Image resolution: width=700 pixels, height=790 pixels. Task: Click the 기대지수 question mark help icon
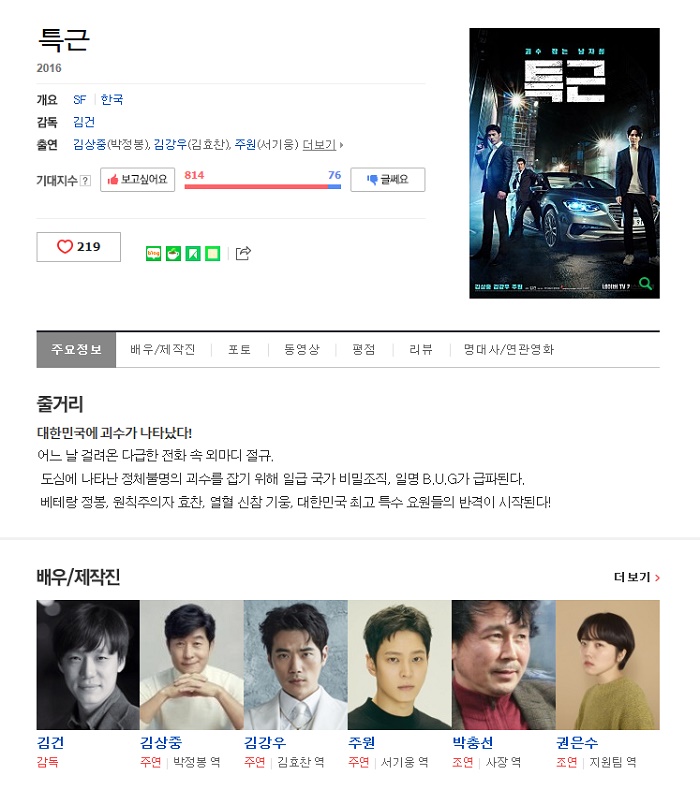tap(86, 180)
